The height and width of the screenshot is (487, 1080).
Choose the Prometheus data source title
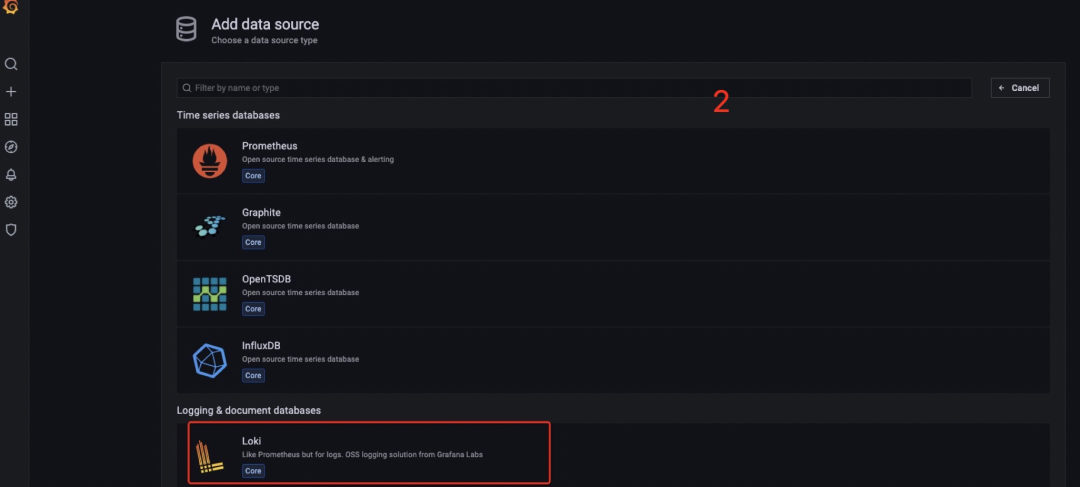pos(269,146)
